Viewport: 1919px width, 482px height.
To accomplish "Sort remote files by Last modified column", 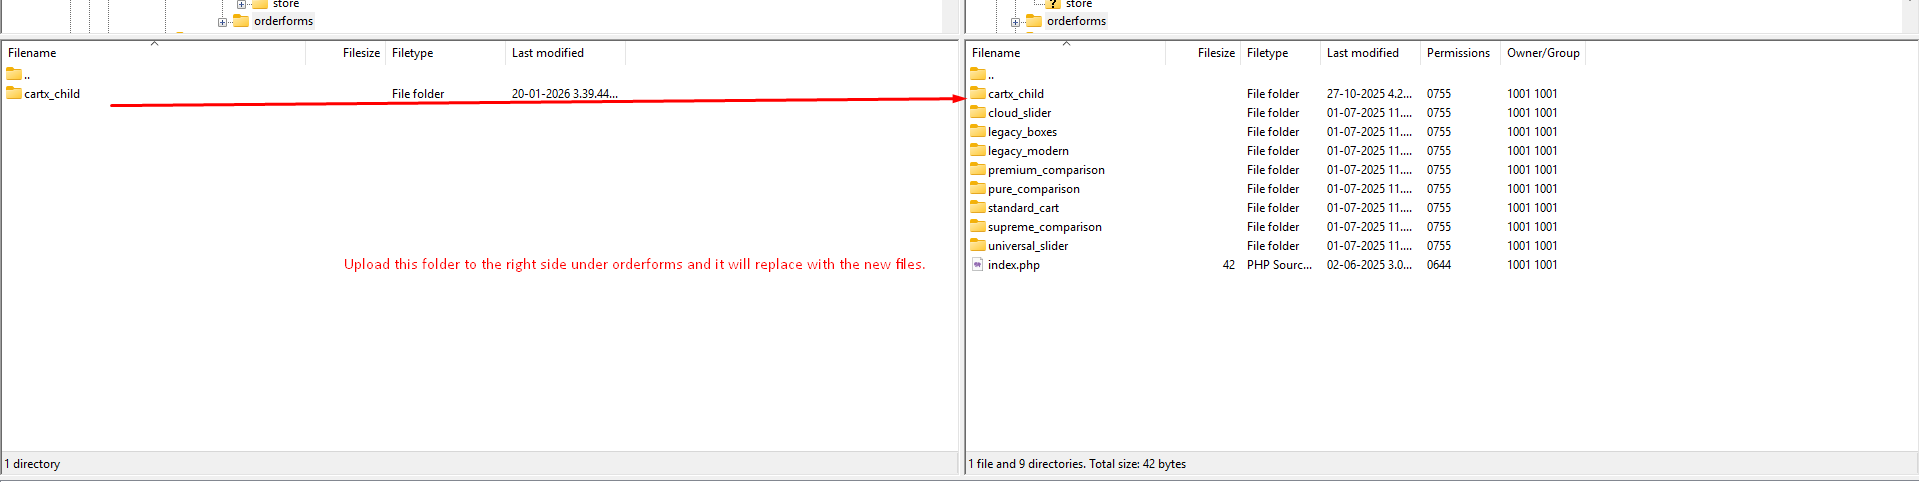I will click(1362, 53).
